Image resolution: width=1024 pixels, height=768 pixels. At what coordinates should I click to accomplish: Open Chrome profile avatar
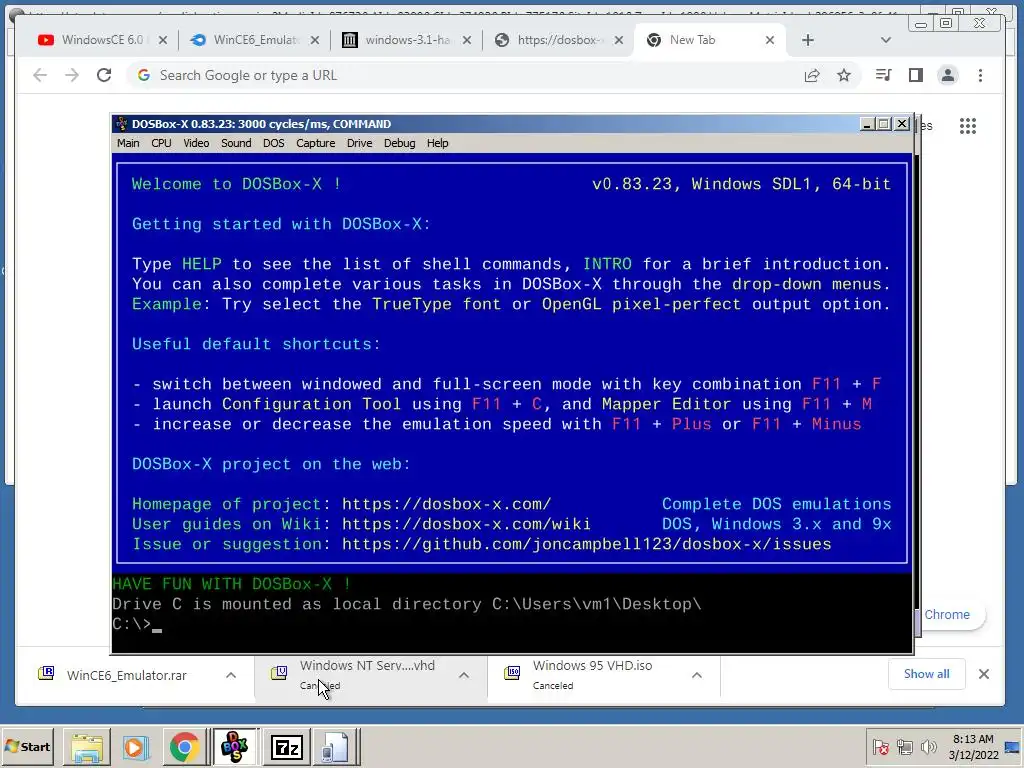coord(948,75)
